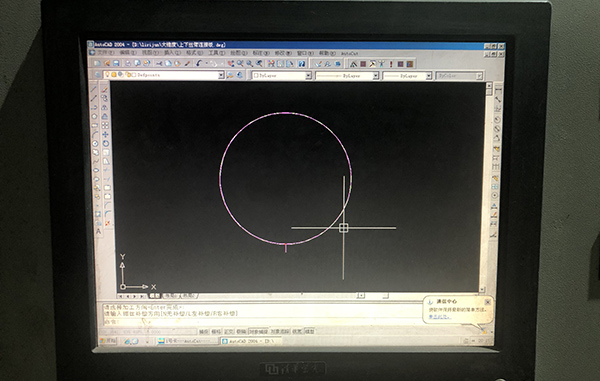Click the Save icon in standard toolbar

116,63
